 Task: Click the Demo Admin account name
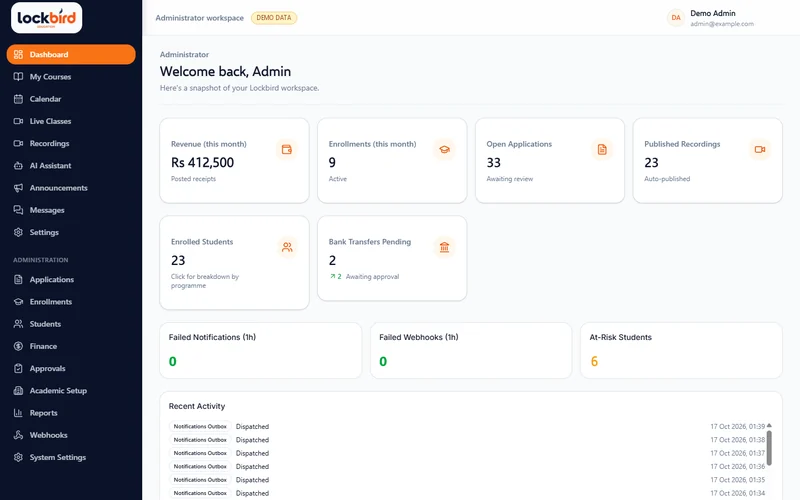713,13
